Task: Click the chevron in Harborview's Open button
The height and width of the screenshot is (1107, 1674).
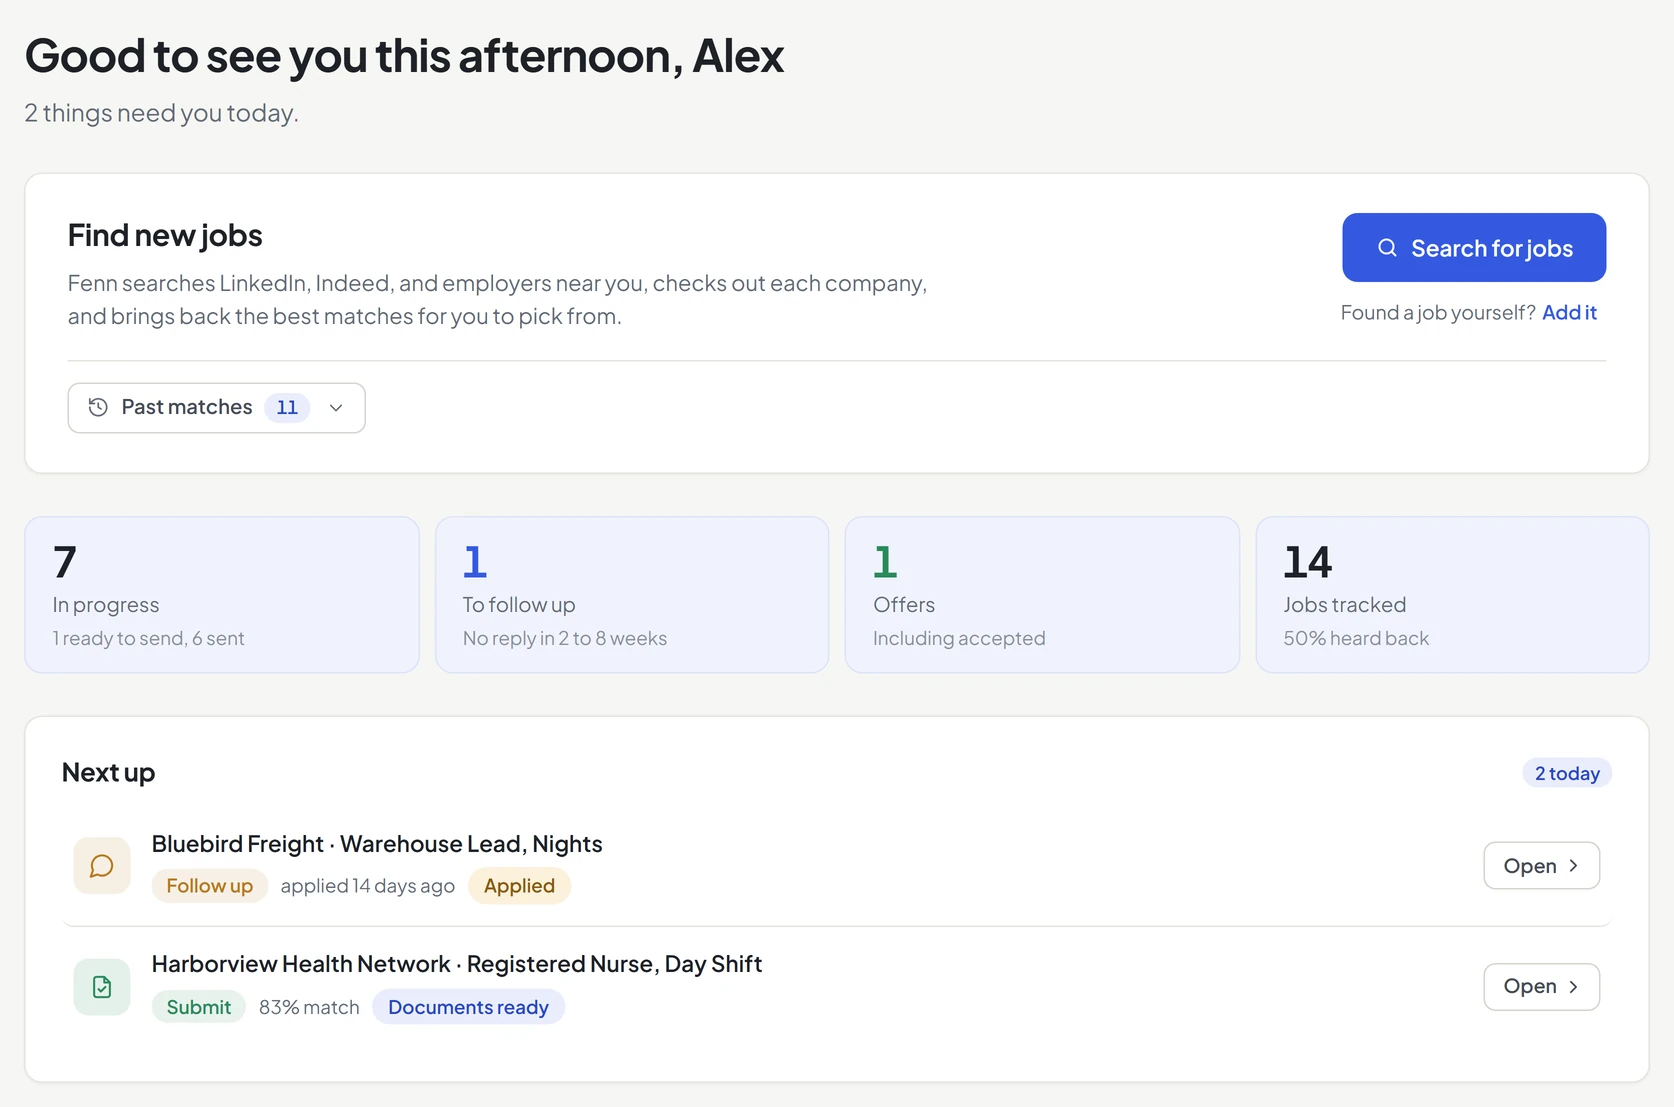Action: [x=1573, y=987]
